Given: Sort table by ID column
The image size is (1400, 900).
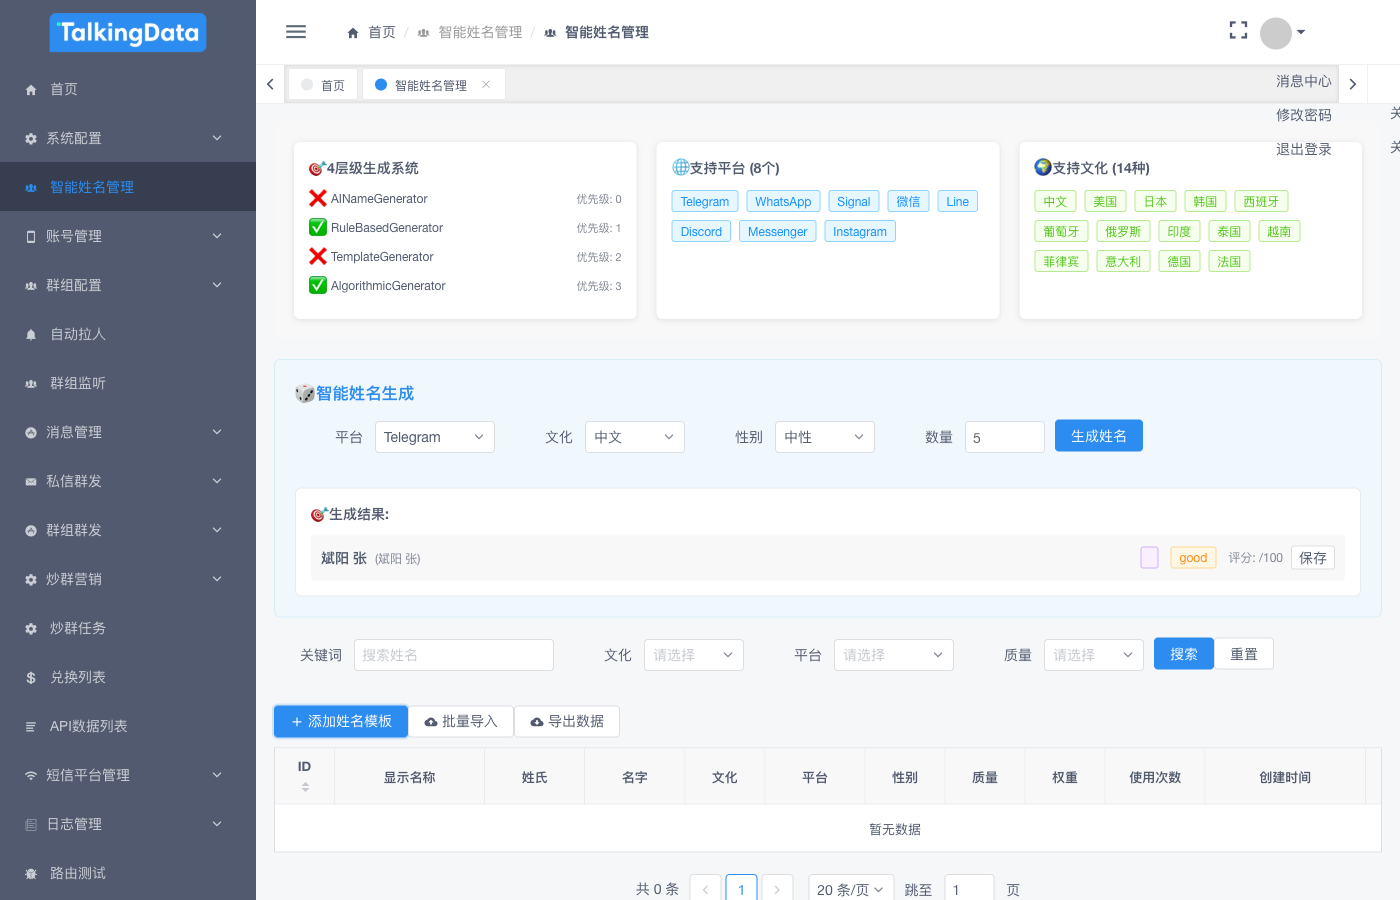Looking at the screenshot, I should 305,786.
